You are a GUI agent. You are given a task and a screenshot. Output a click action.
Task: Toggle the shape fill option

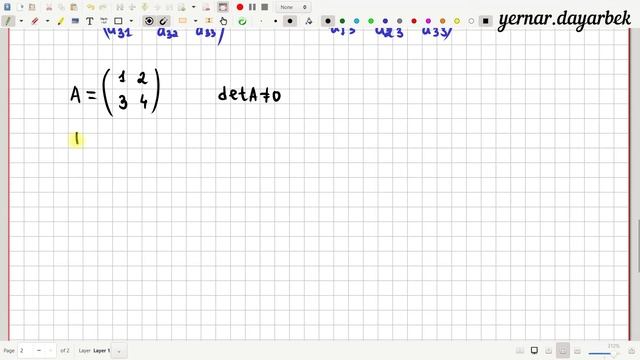(309, 21)
